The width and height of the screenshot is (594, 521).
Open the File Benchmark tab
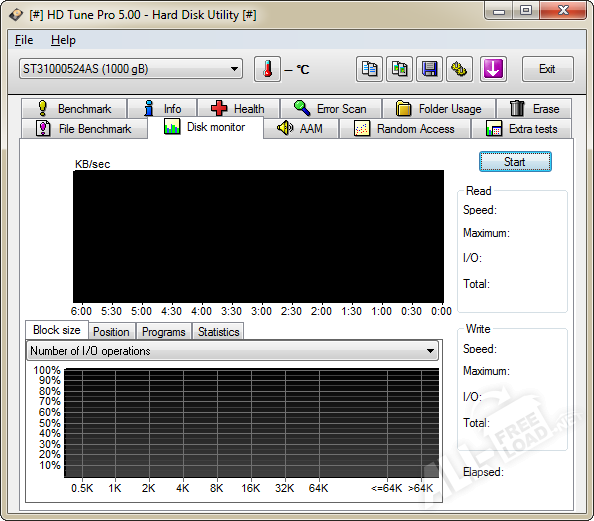[84, 128]
